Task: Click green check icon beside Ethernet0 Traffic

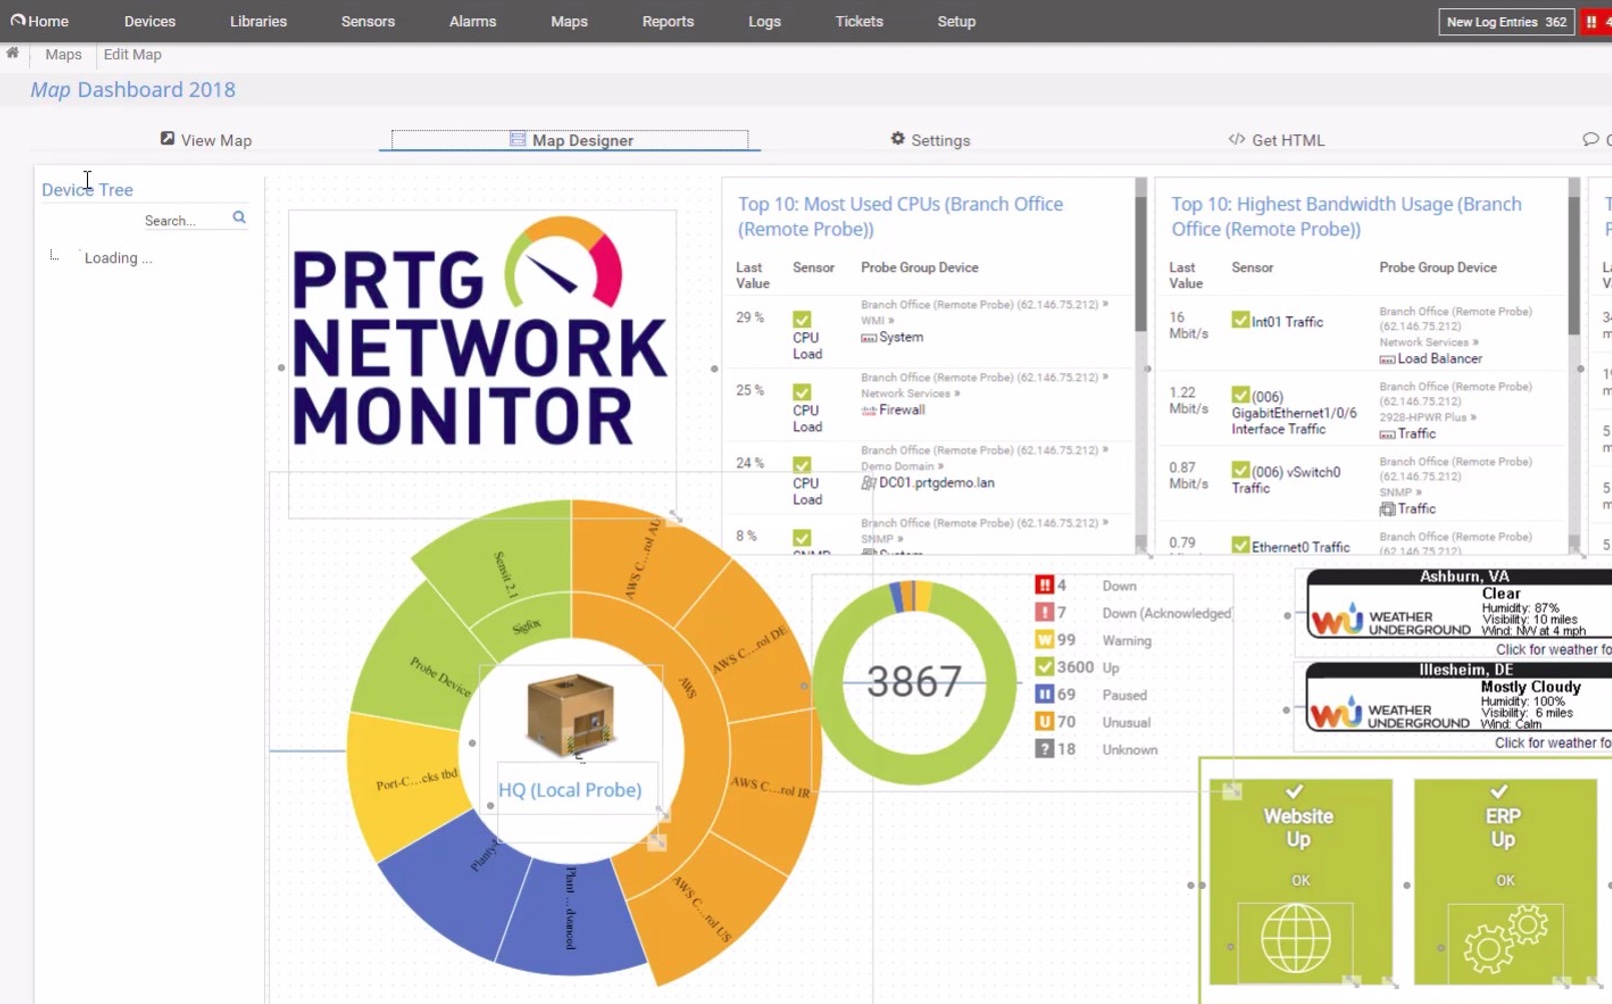Action: [x=1240, y=546]
